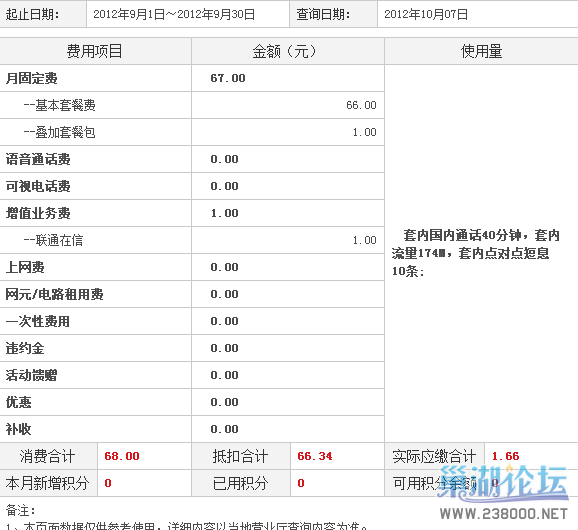This screenshot has width=578, height=530.
Task: Click the 已用积分 label
Action: (x=240, y=483)
